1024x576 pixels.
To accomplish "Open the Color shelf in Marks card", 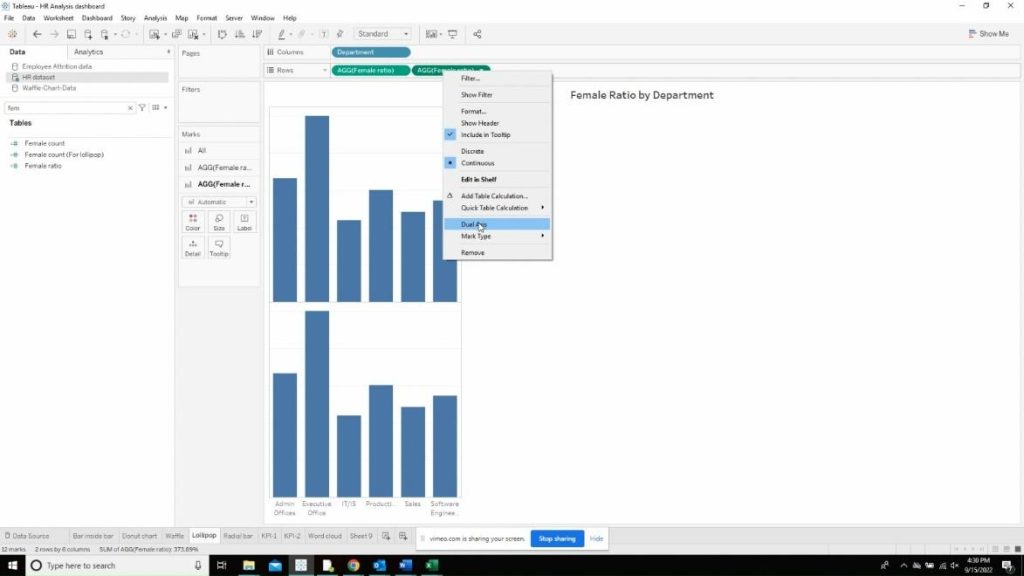I will (192, 222).
